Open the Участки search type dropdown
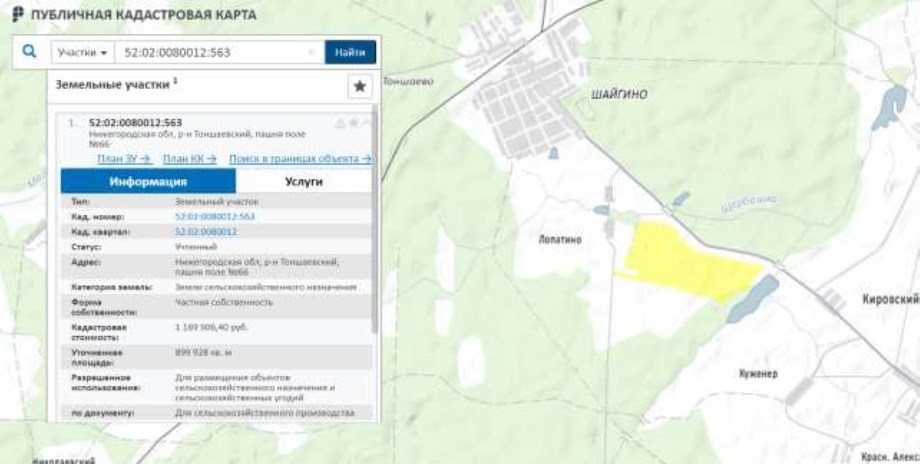This screenshot has width=922, height=464. [x=82, y=52]
